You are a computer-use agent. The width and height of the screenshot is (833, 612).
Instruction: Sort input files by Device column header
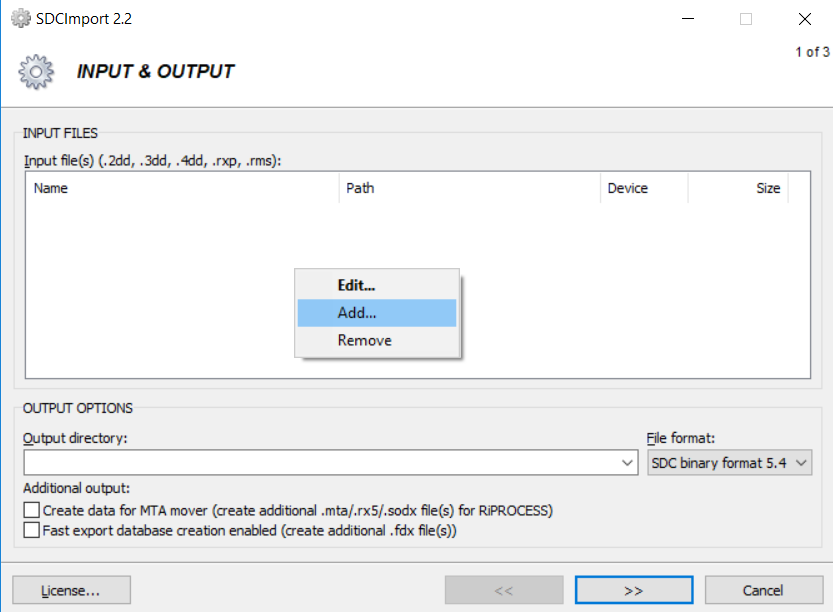pos(644,188)
